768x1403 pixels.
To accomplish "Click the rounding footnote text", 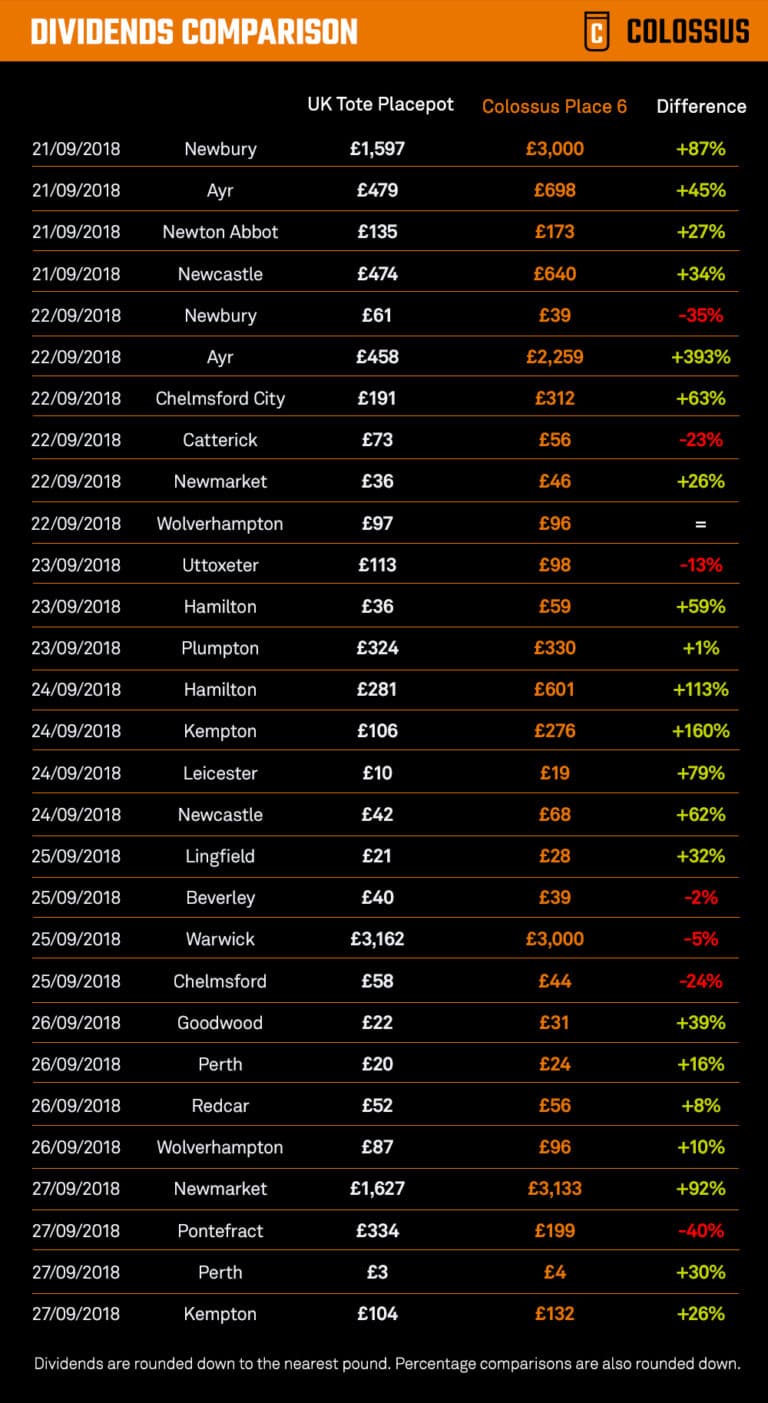I will 386,1363.
